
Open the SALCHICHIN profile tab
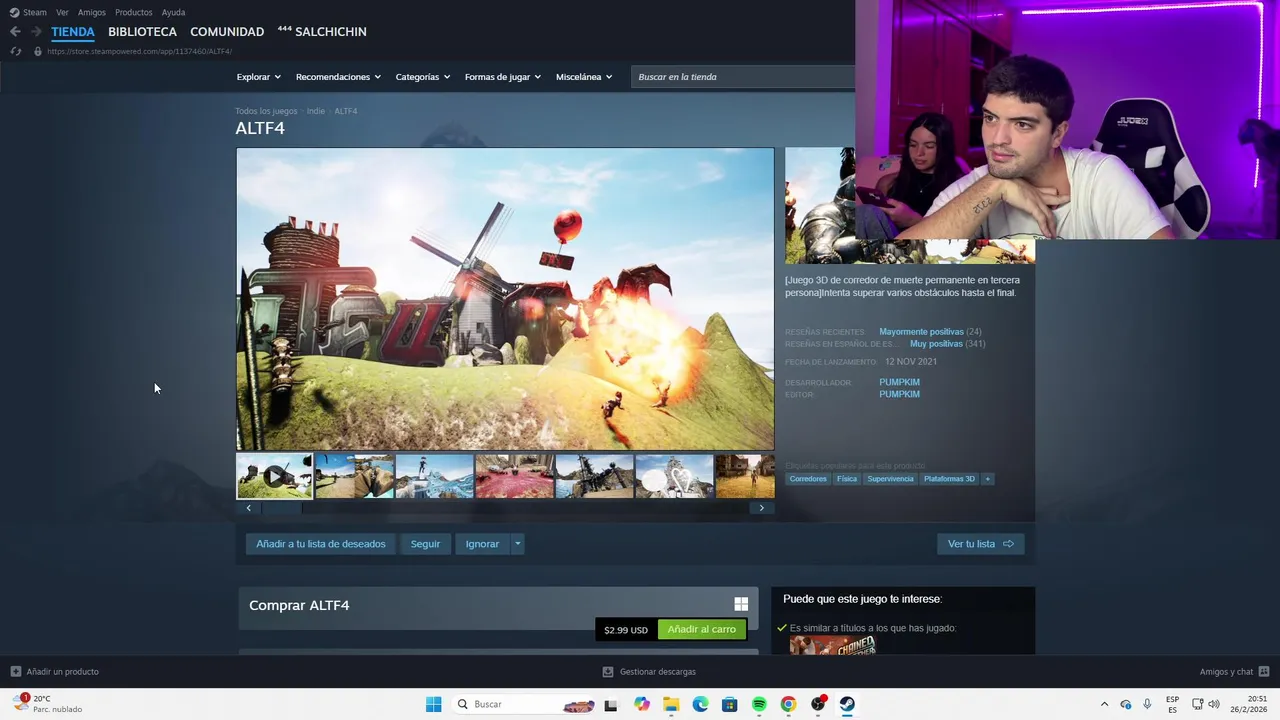click(322, 32)
